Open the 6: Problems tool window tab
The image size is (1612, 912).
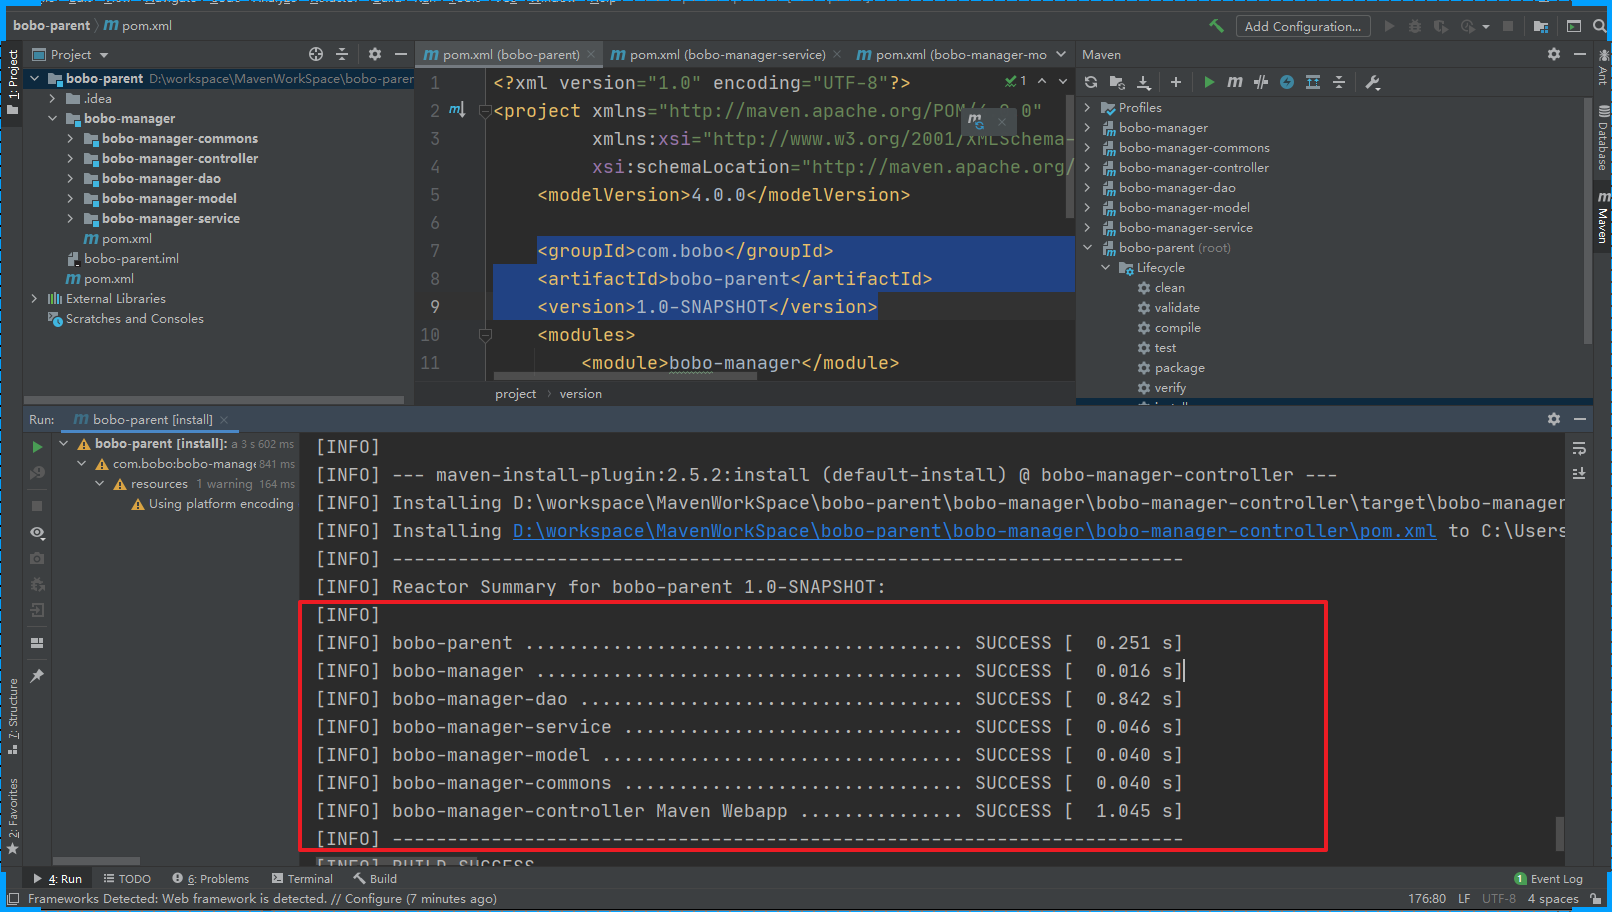[211, 879]
